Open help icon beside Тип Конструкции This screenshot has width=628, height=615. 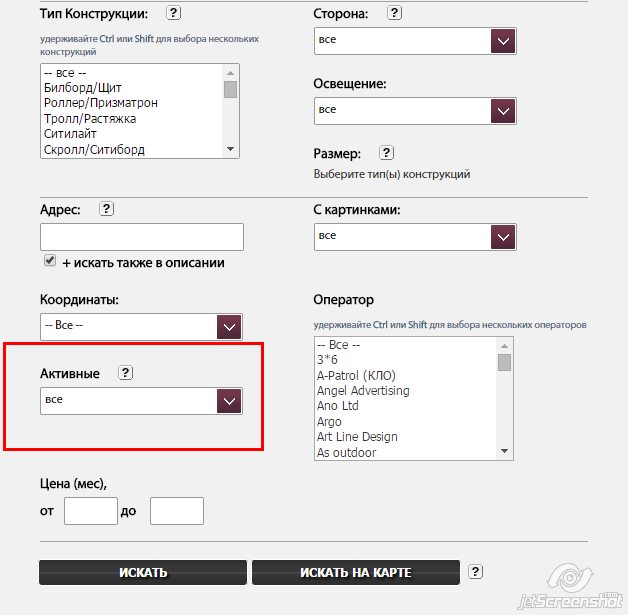pos(173,13)
